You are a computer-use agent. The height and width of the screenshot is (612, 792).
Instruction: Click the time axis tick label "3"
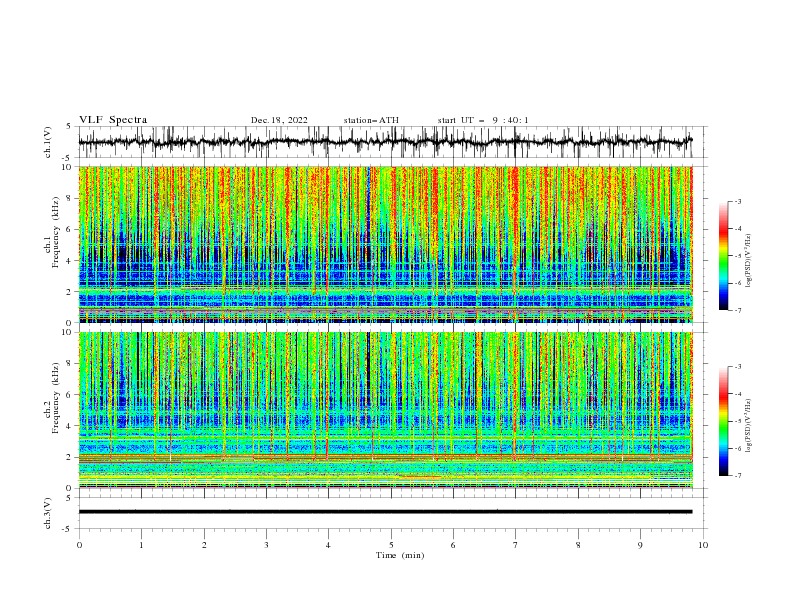pos(266,545)
